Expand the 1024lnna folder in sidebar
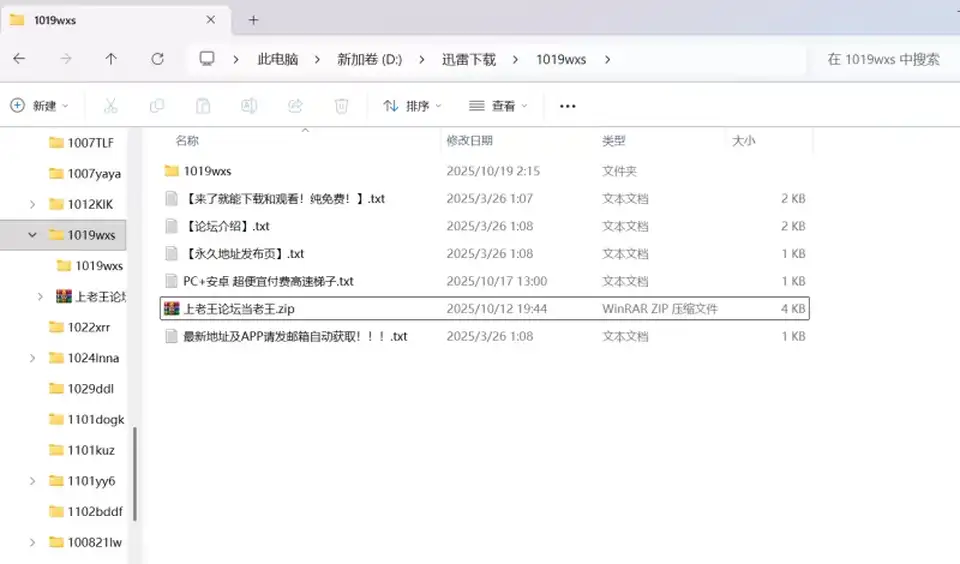Viewport: 960px width, 564px height. point(32,358)
